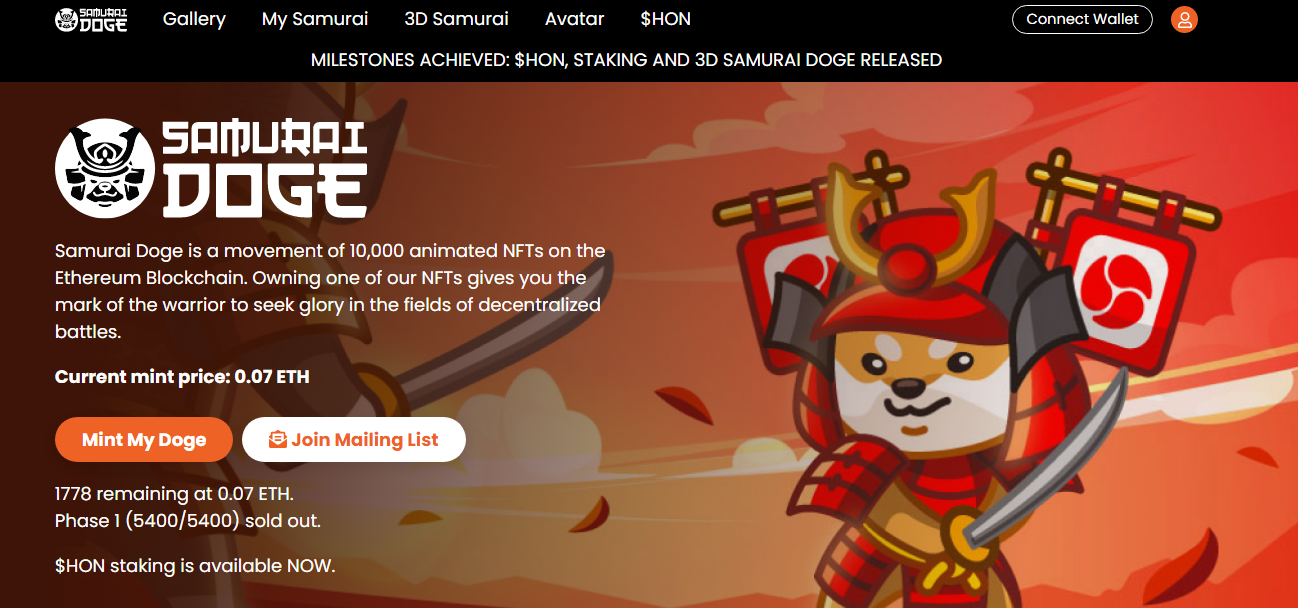1298x608 pixels.
Task: Click the mail icon on Join Mailing List
Action: (278, 440)
